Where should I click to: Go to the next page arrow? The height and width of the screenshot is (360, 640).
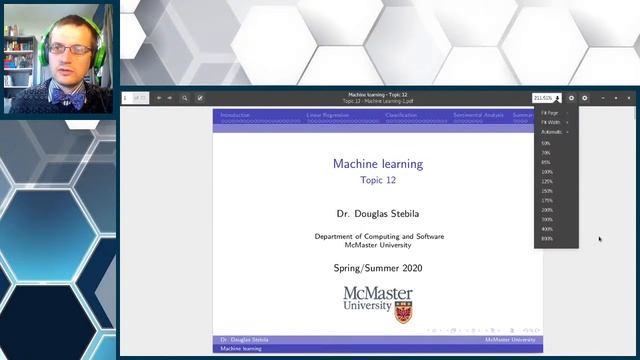pos(170,98)
